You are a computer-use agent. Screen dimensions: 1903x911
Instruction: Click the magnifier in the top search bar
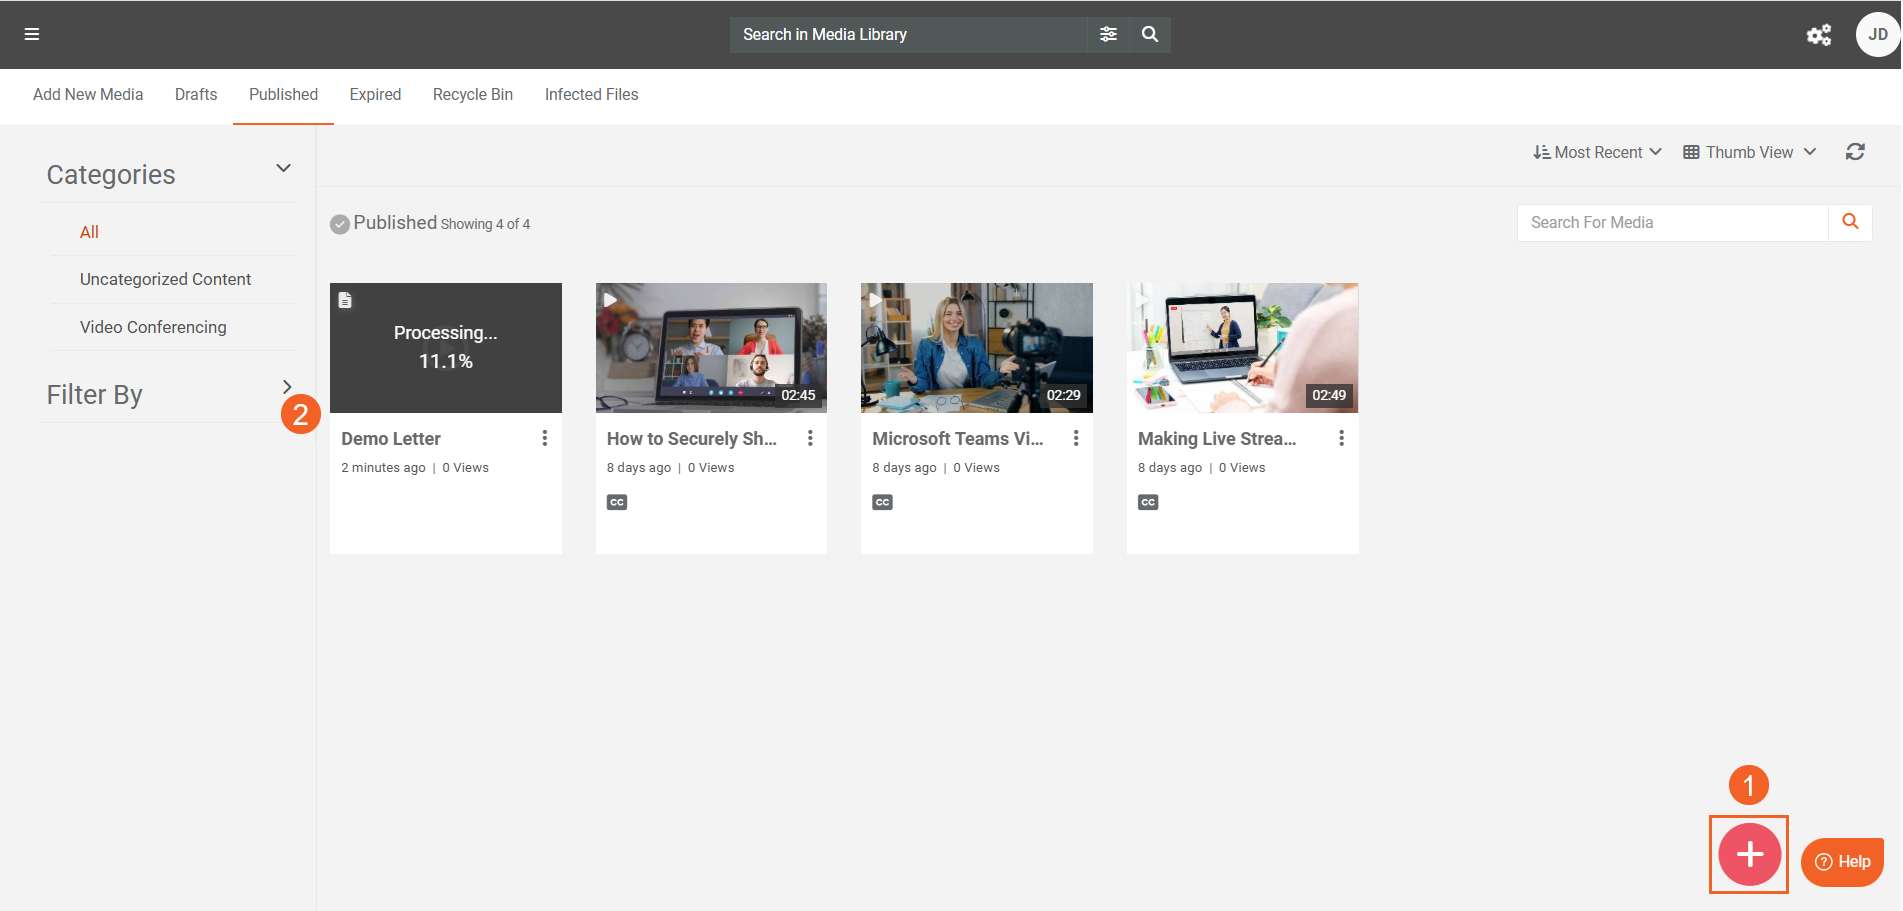1150,34
